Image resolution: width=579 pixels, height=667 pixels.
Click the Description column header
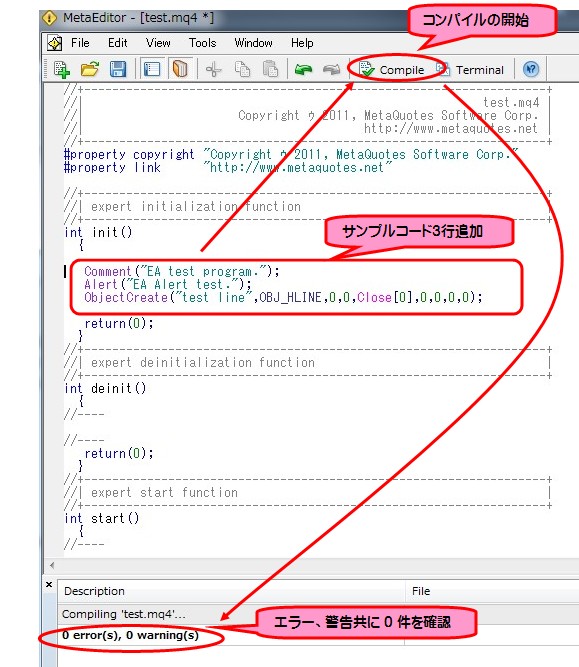pyautogui.click(x=231, y=591)
